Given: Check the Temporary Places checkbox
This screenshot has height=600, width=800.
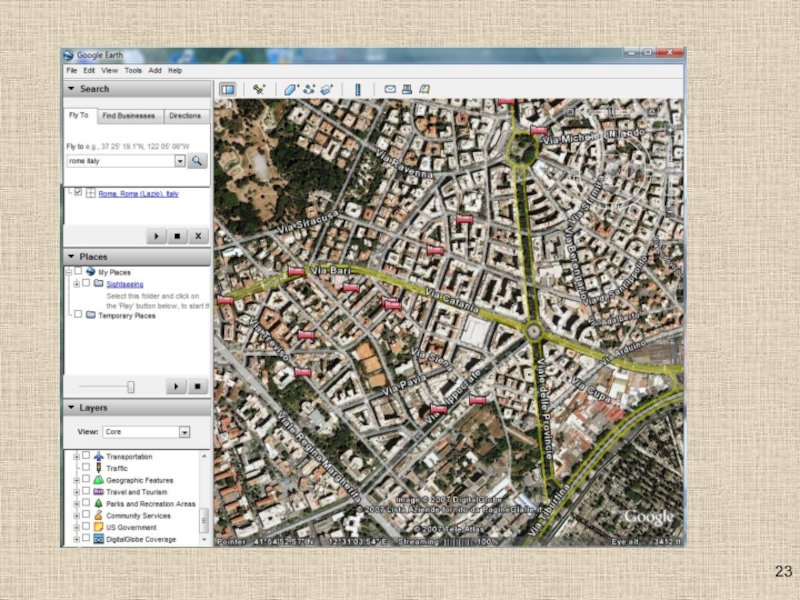Looking at the screenshot, I should (x=77, y=315).
